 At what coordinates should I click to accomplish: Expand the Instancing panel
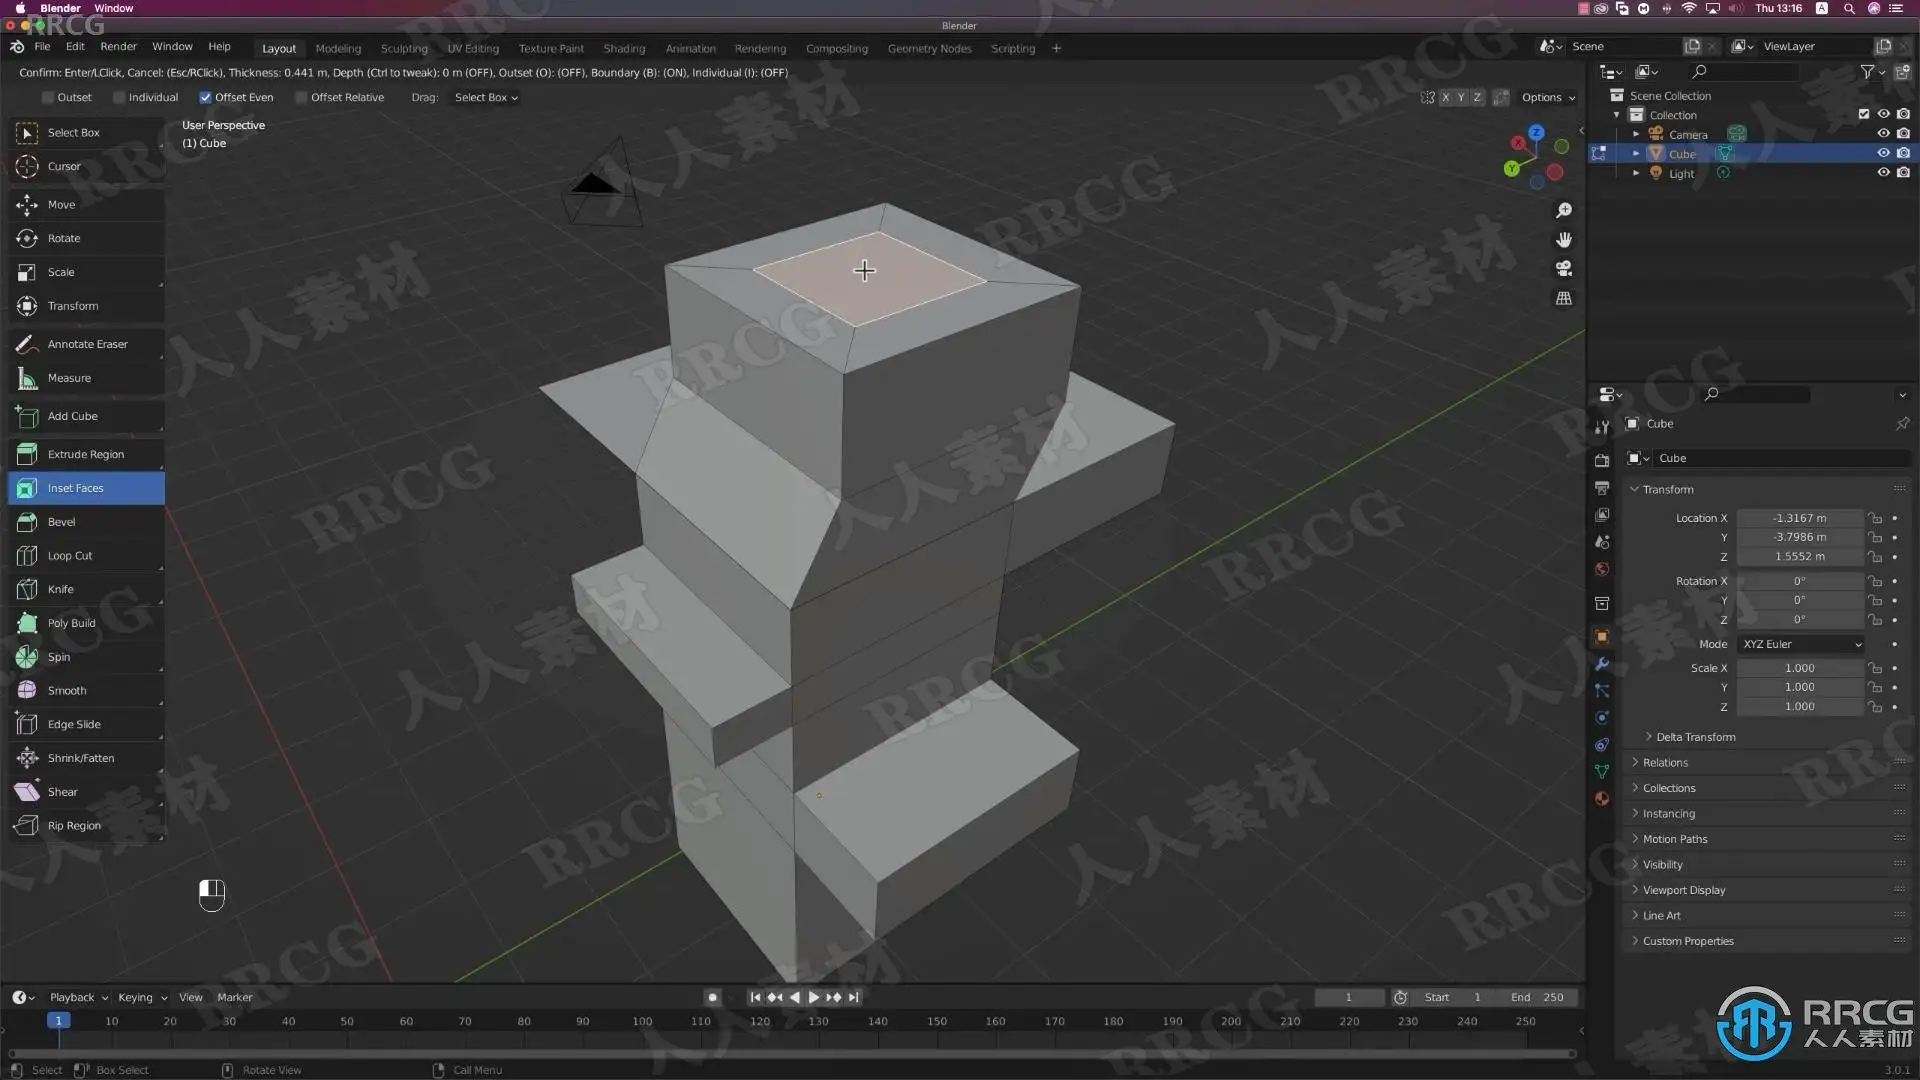(1668, 814)
